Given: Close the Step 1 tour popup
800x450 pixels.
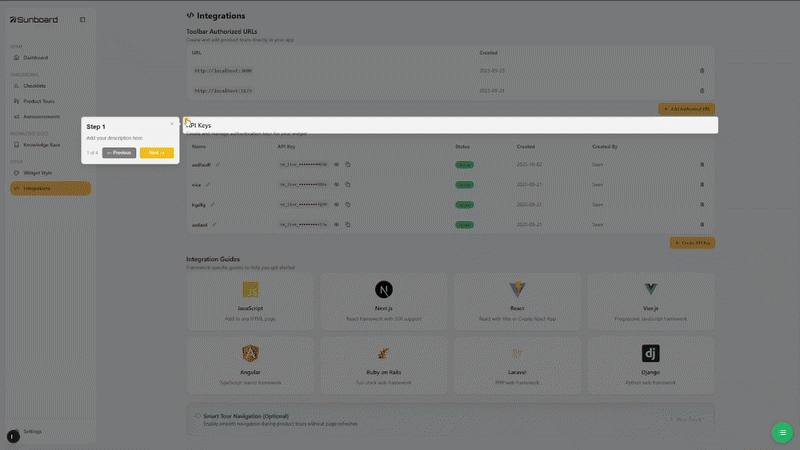Looking at the screenshot, I should (x=172, y=124).
